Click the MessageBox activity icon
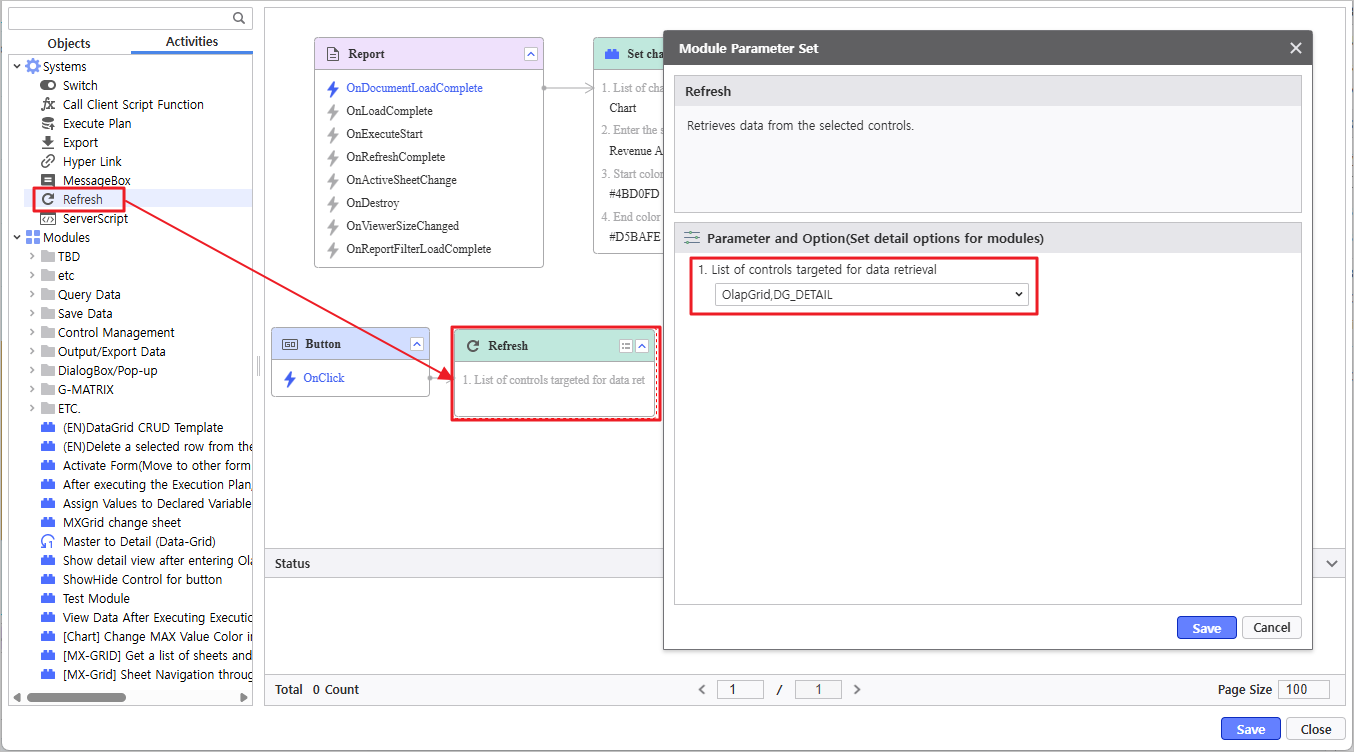1354x752 pixels. (x=48, y=181)
